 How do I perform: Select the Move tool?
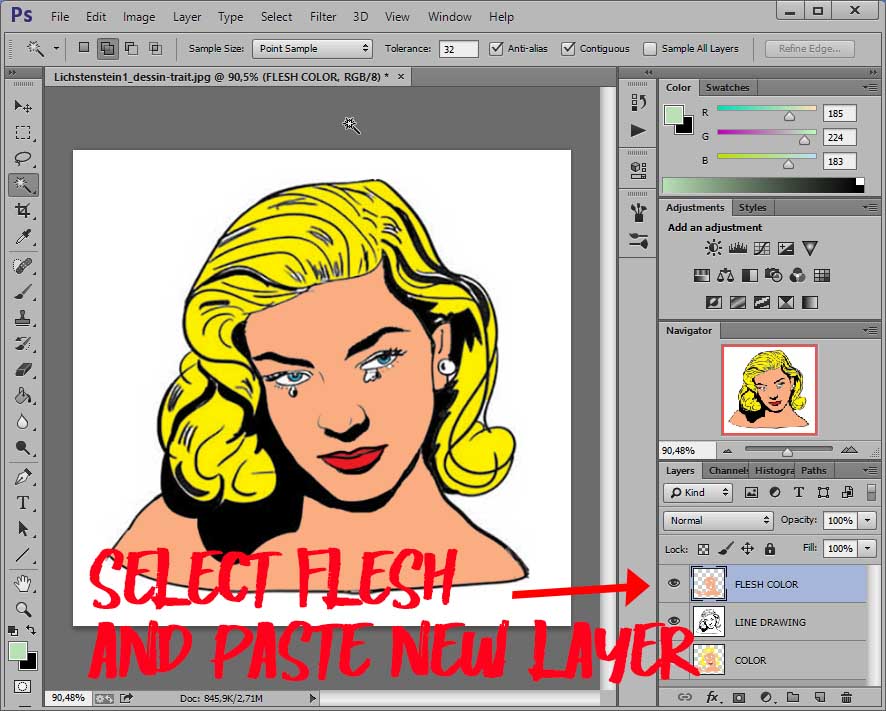click(x=23, y=106)
